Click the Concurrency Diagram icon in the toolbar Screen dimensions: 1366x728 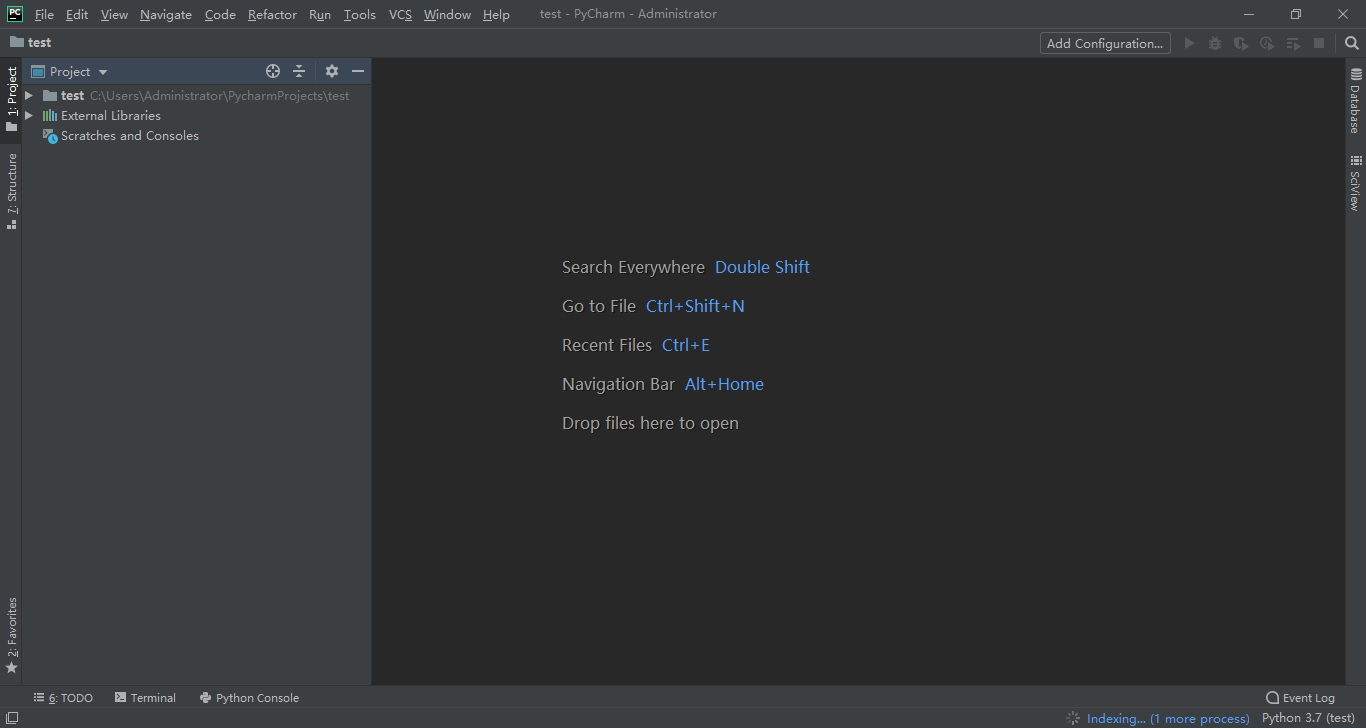click(x=1293, y=43)
